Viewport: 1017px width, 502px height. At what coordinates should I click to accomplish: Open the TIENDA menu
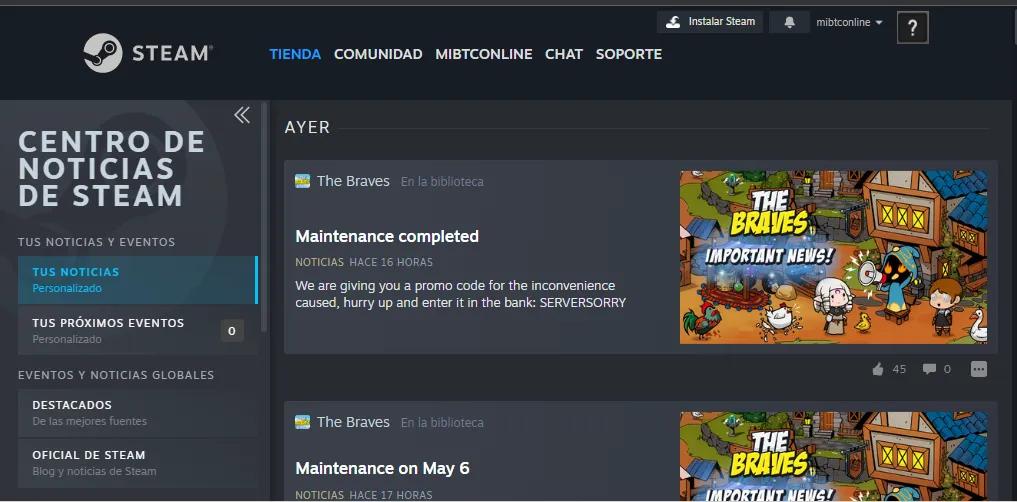[295, 54]
